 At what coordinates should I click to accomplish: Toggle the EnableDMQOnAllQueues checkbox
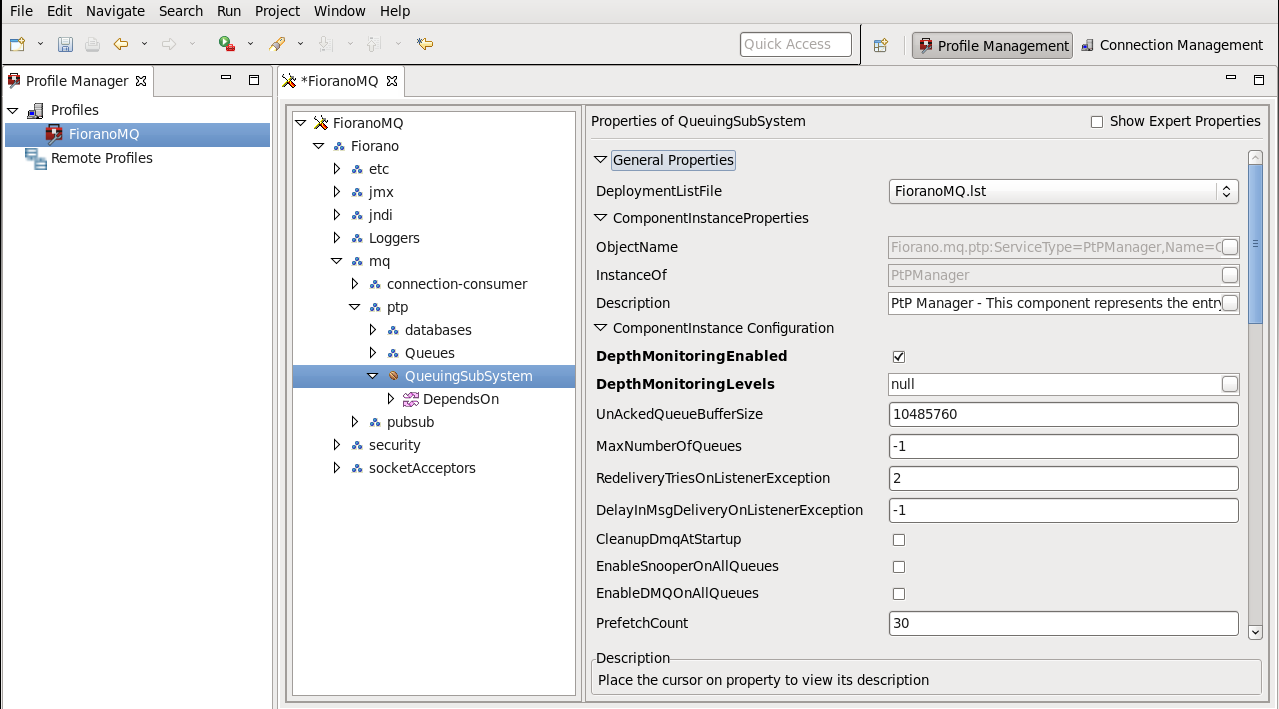pos(899,594)
